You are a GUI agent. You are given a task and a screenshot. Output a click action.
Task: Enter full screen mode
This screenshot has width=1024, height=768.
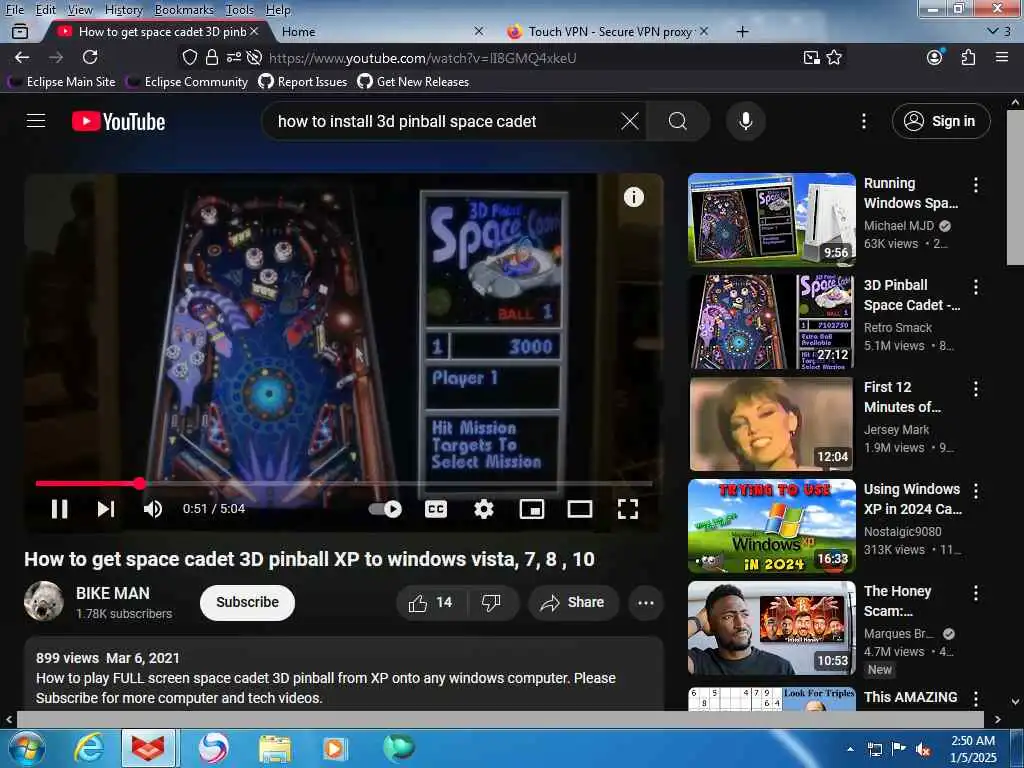tap(628, 509)
